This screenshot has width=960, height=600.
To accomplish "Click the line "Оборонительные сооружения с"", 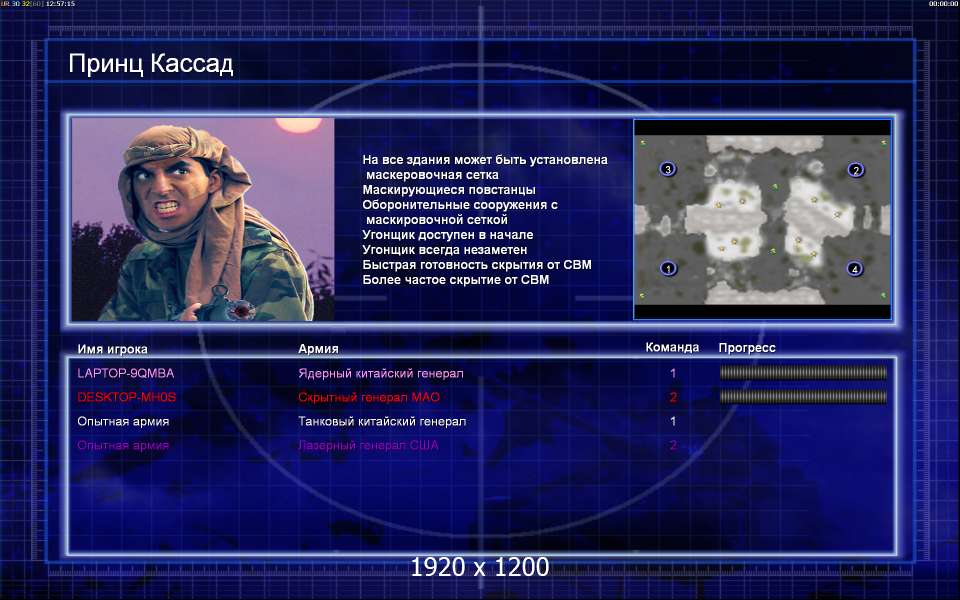I will (460, 204).
